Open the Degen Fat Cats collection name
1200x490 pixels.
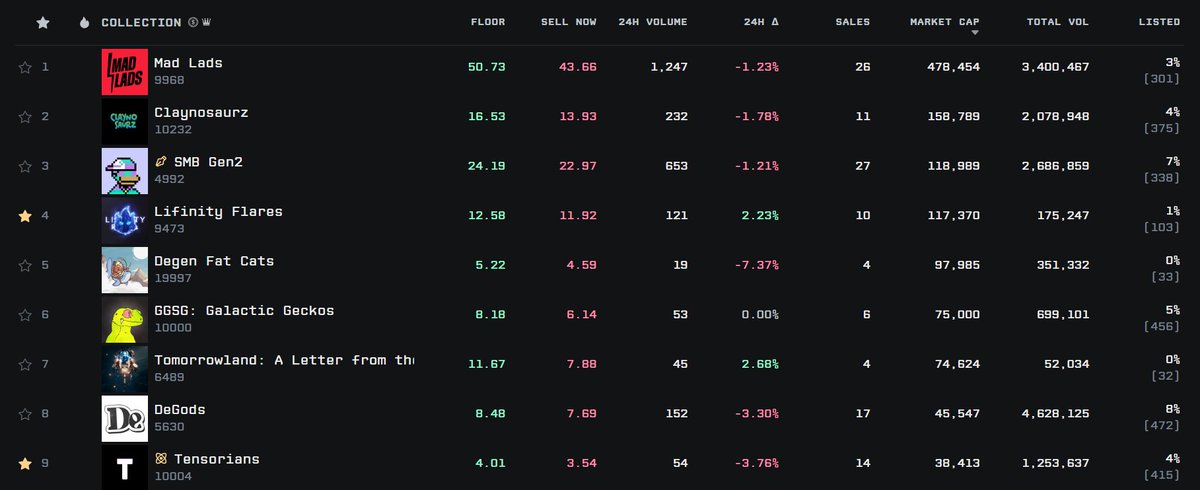pyautogui.click(x=214, y=261)
